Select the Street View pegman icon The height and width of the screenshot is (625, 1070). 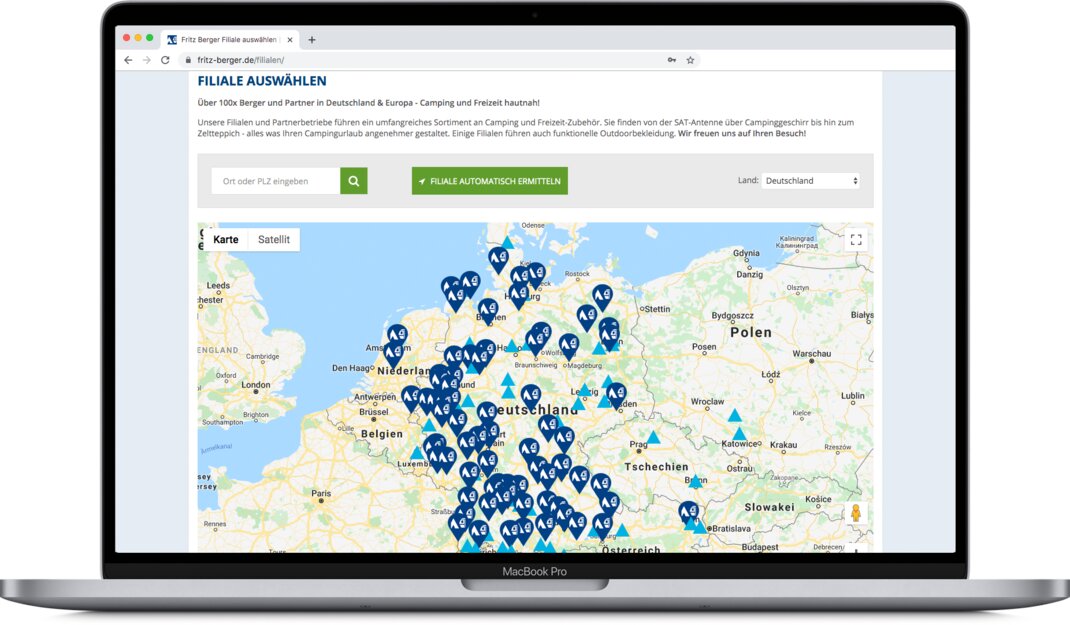click(855, 514)
